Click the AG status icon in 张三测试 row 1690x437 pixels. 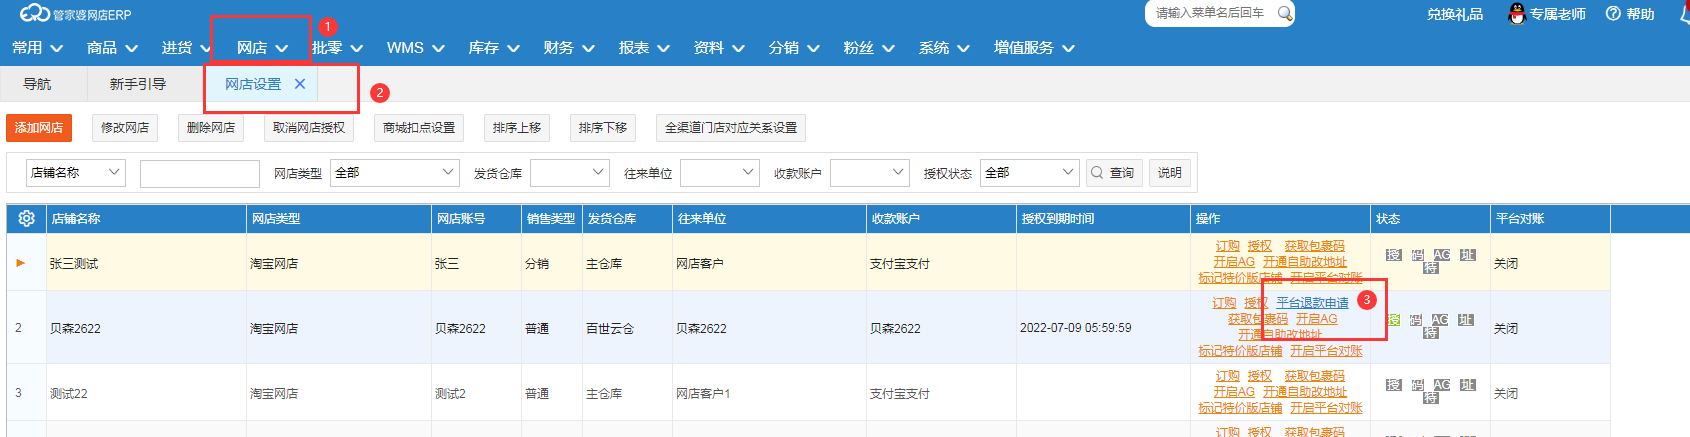click(x=1441, y=255)
